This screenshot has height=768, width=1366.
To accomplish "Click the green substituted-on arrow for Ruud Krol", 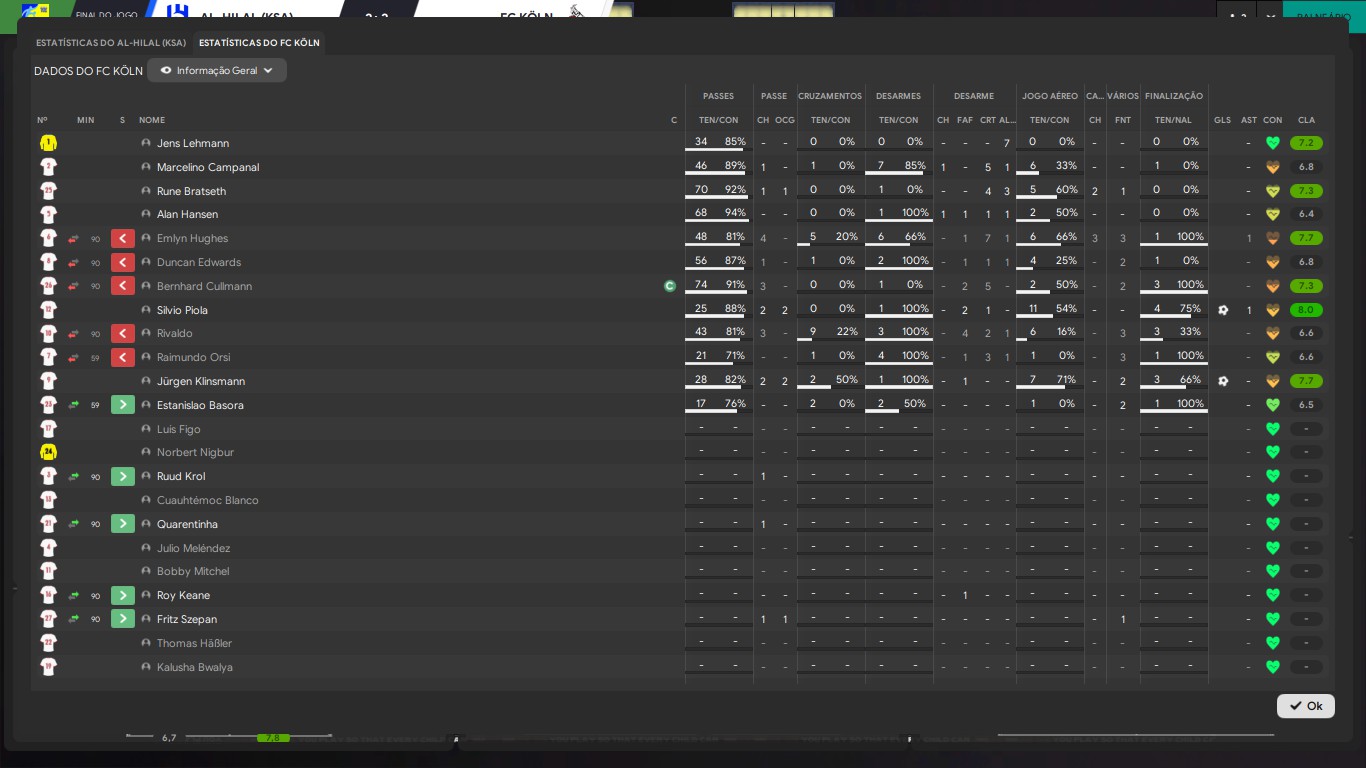I will (x=123, y=476).
